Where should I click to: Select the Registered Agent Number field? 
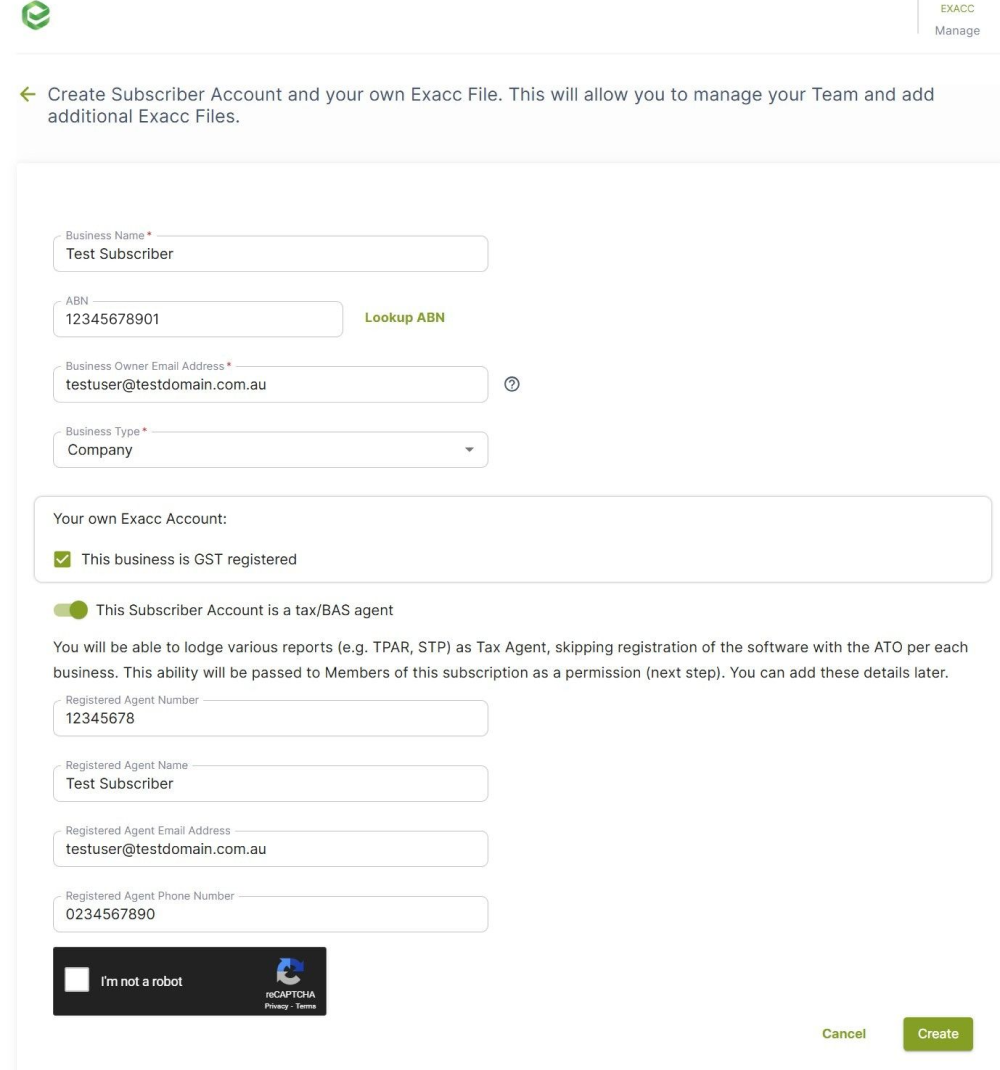[x=270, y=719]
